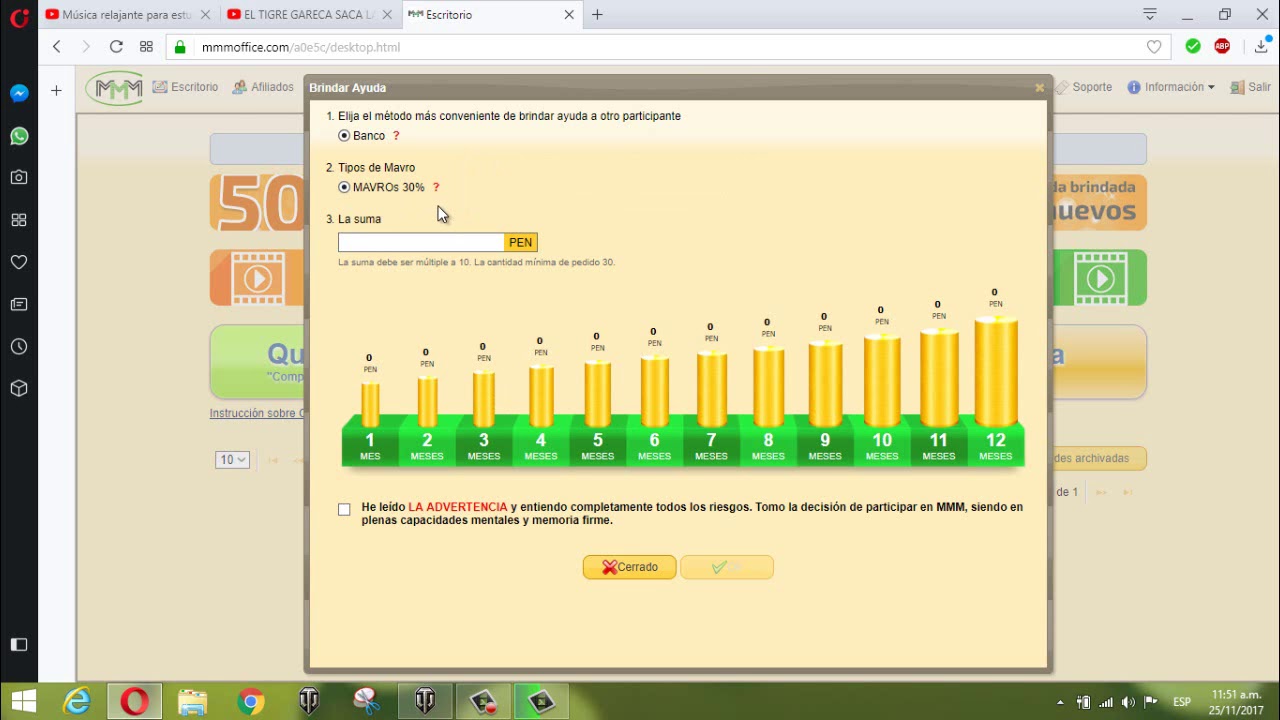Open bookmarks heart icon in sidebar

[19, 262]
